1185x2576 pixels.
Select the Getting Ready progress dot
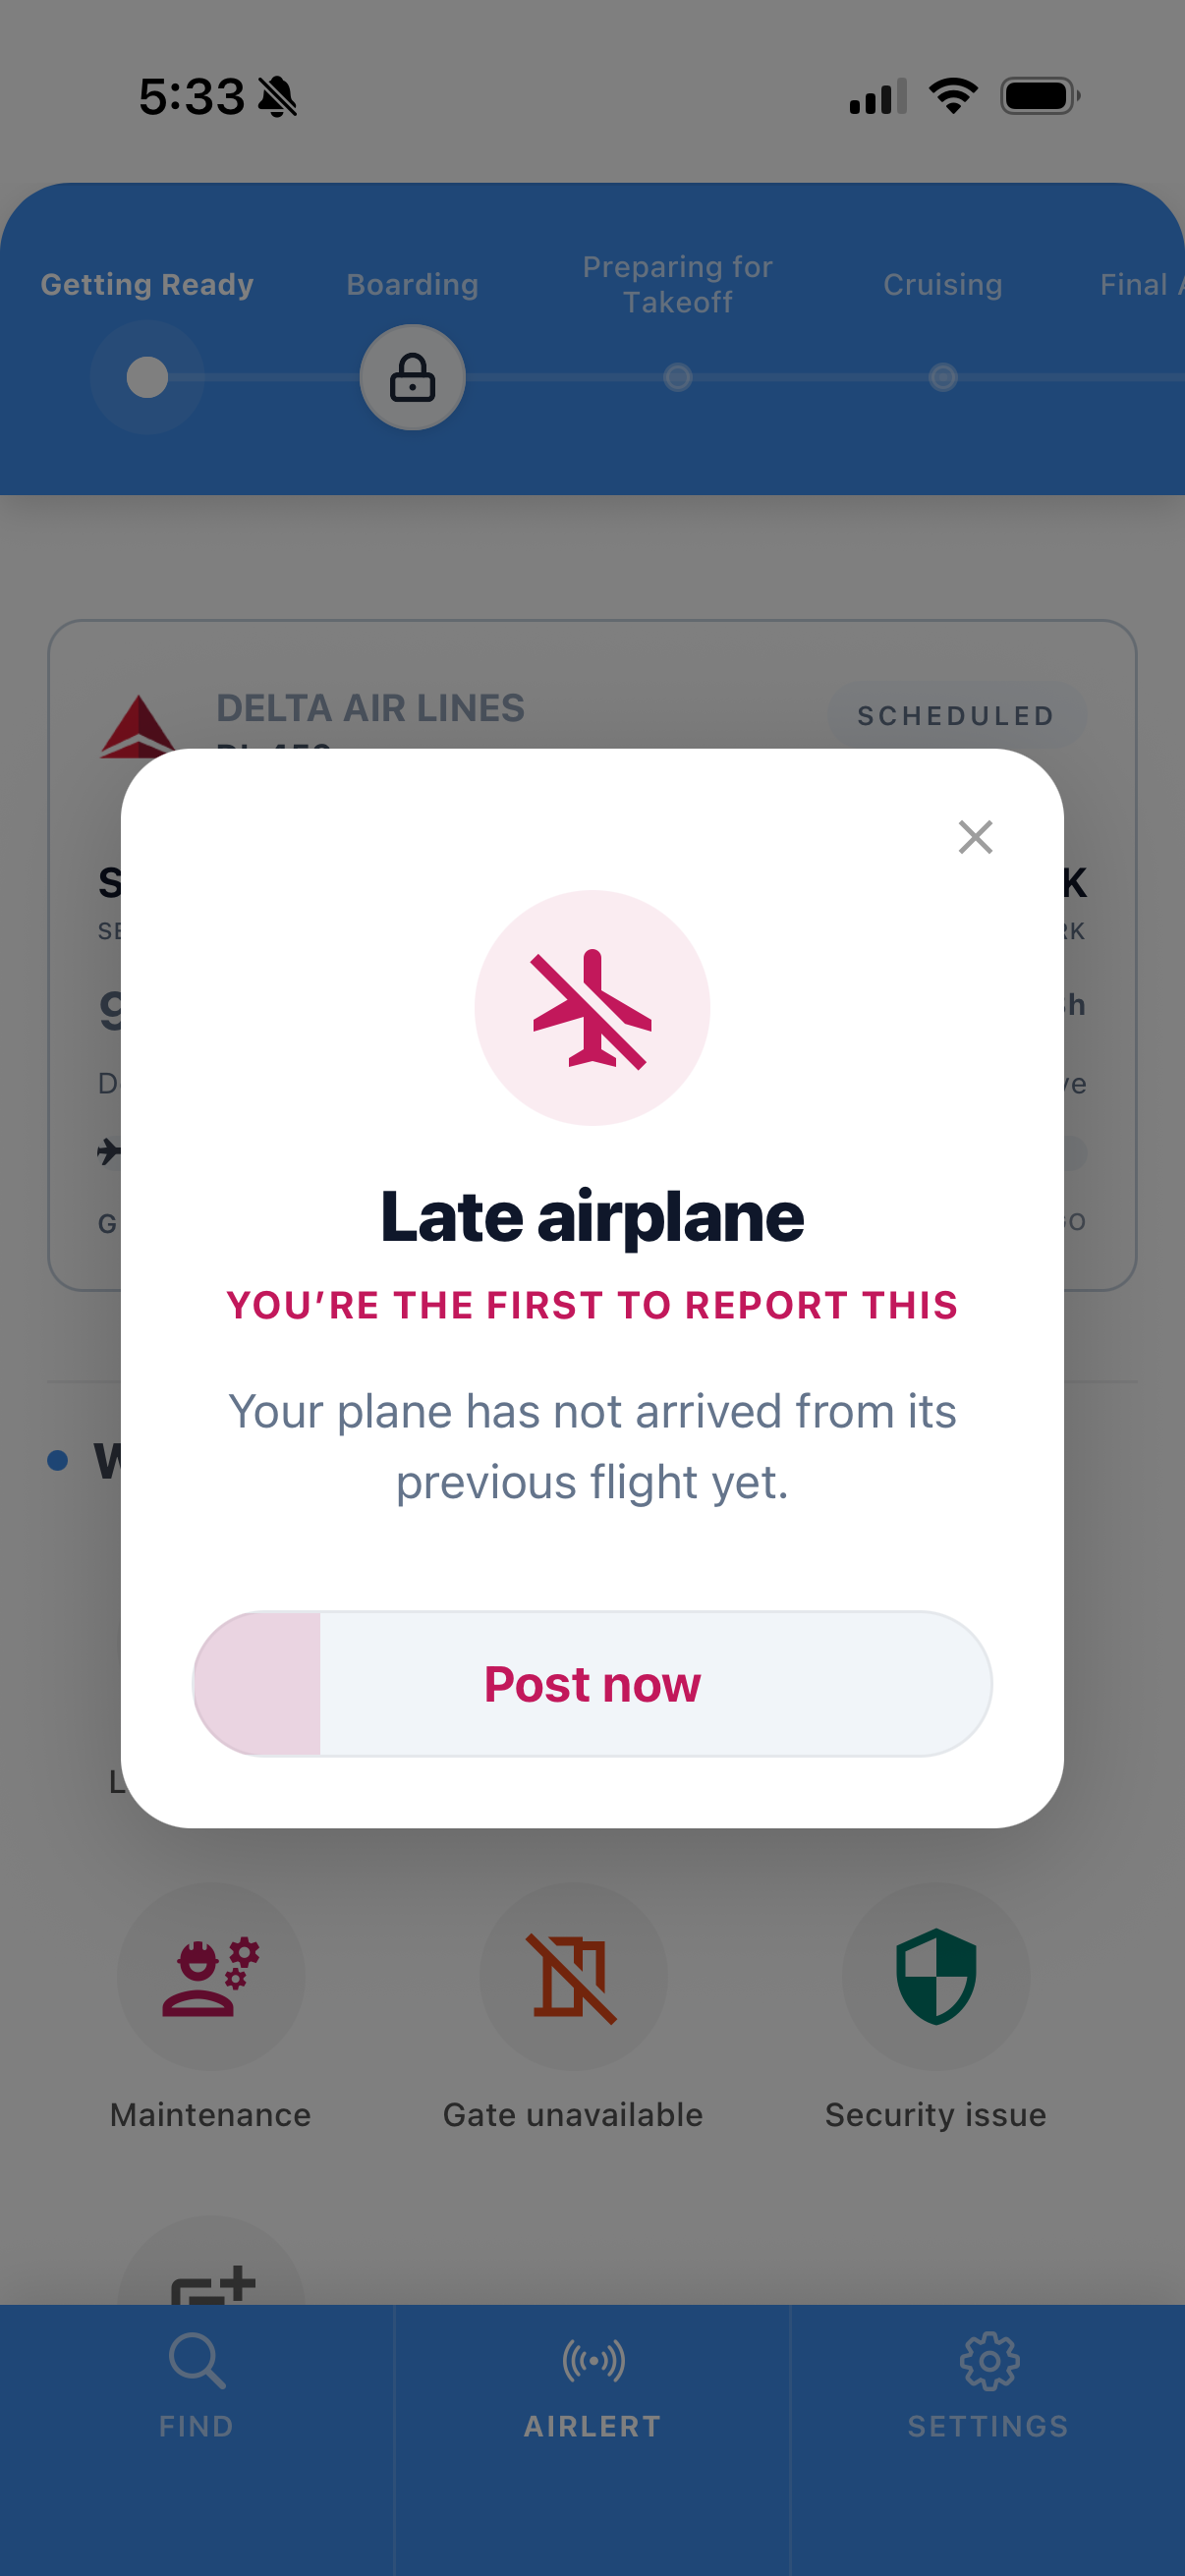pos(147,378)
